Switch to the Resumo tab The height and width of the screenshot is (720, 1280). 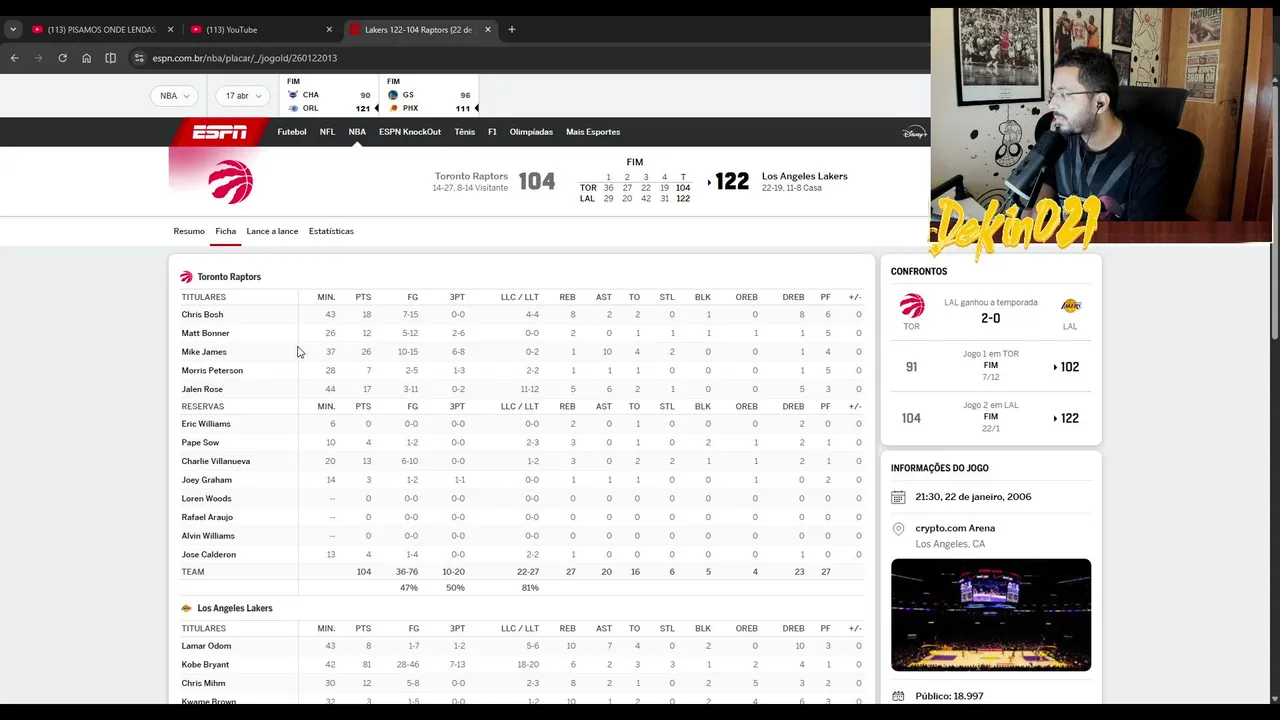click(189, 231)
